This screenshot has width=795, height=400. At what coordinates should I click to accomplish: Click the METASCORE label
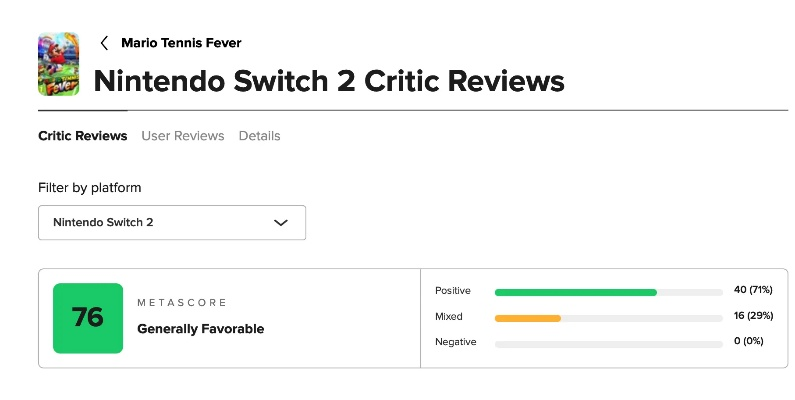click(182, 302)
